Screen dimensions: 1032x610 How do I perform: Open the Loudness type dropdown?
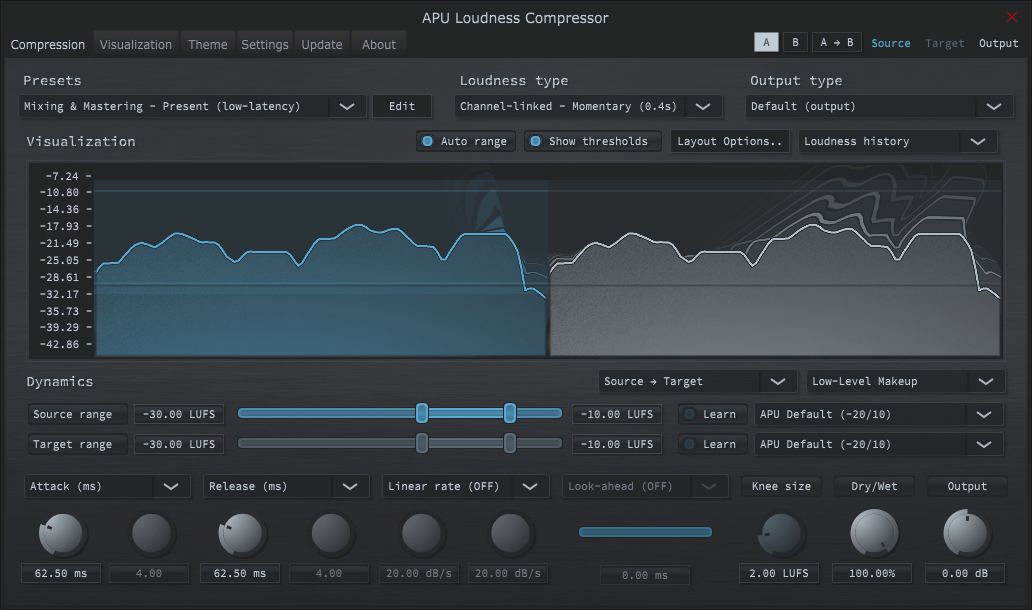pyautogui.click(x=587, y=106)
